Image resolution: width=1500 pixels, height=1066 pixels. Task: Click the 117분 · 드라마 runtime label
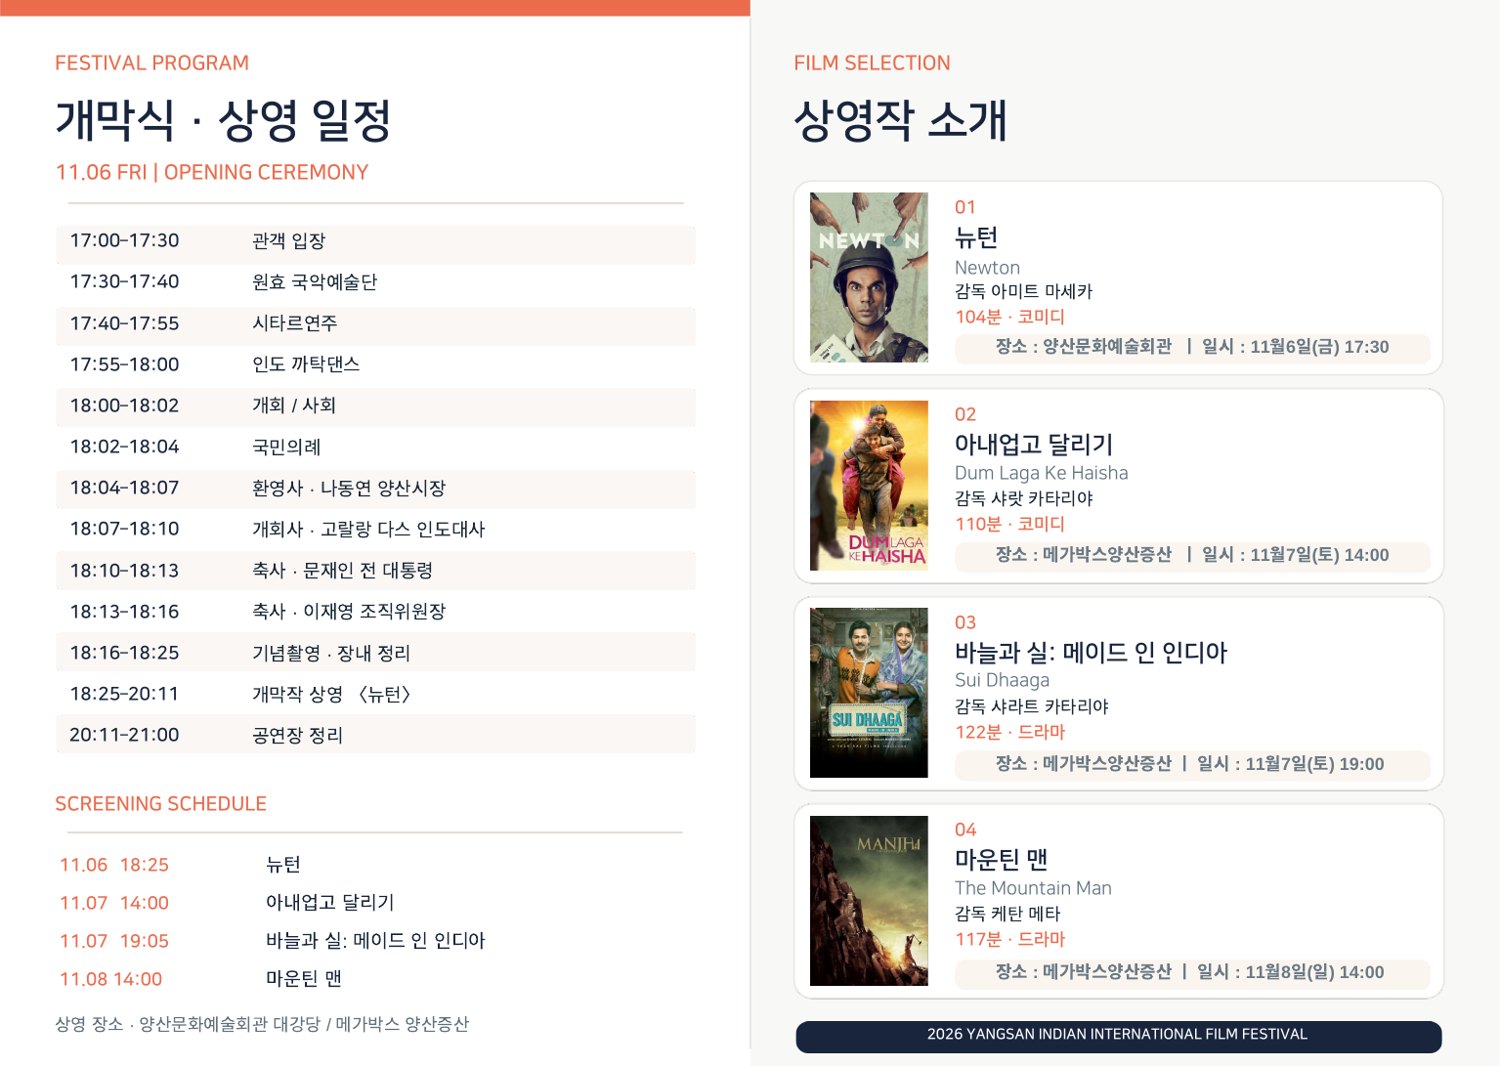point(1009,939)
